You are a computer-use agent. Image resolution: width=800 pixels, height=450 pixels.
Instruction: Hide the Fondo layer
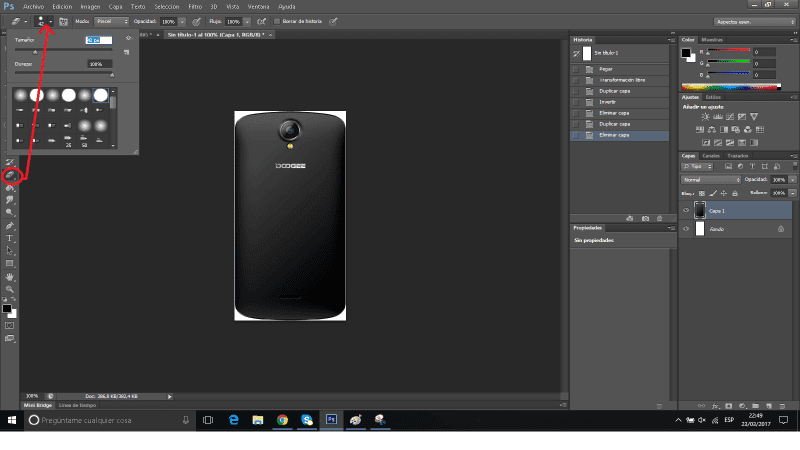686,229
